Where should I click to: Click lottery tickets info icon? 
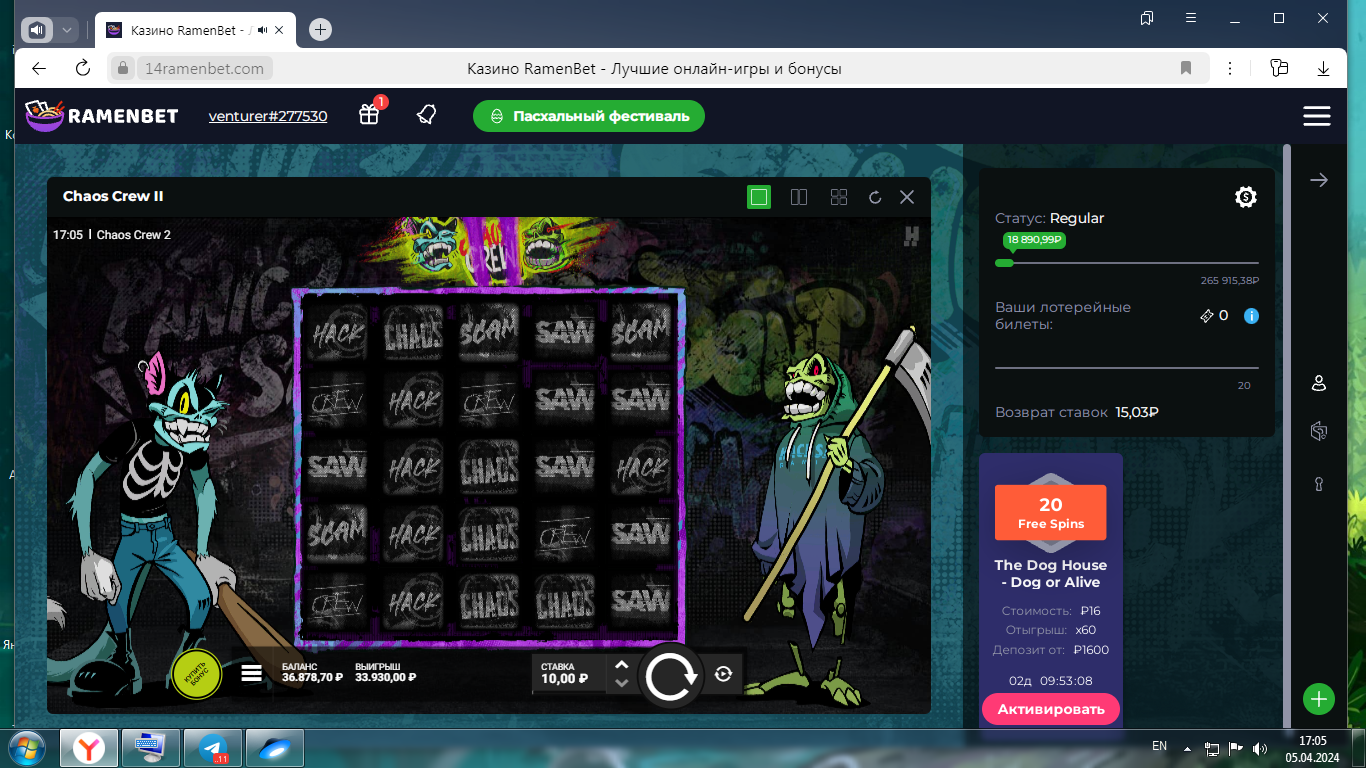pyautogui.click(x=1251, y=316)
